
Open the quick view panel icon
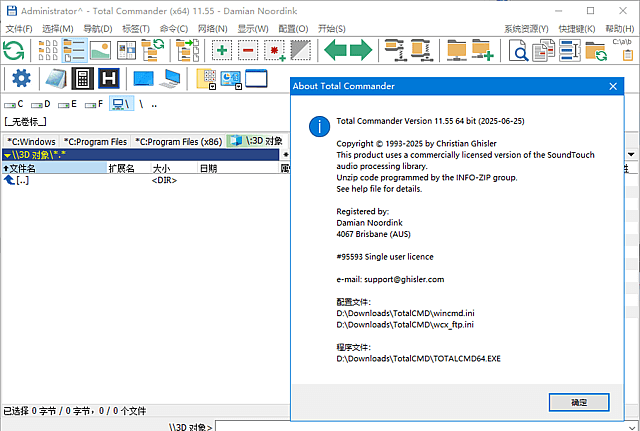(x=127, y=51)
